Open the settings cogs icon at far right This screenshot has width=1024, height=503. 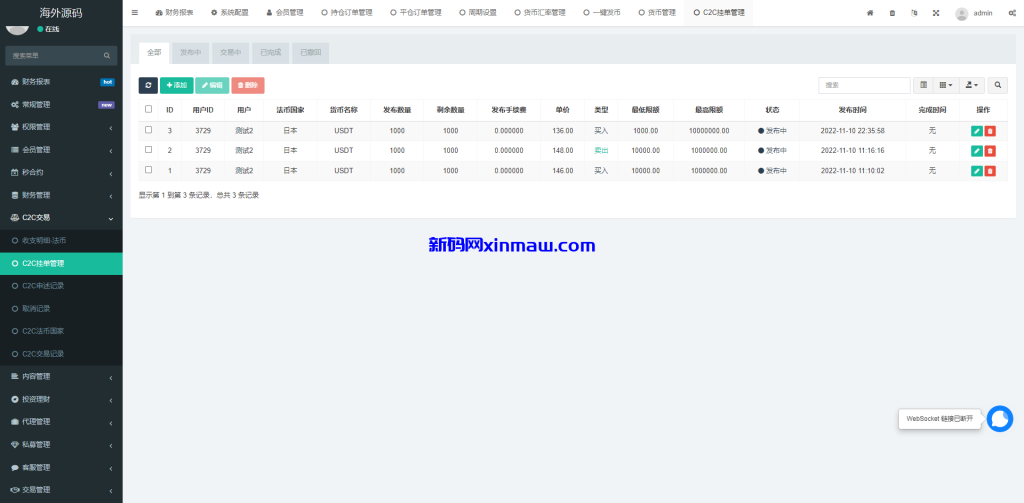click(x=1012, y=13)
